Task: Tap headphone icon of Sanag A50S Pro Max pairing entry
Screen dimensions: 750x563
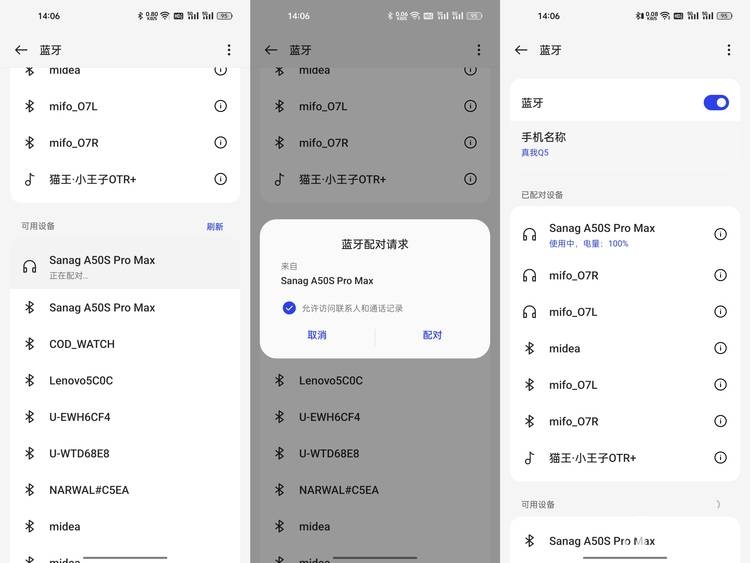Action: coord(30,266)
